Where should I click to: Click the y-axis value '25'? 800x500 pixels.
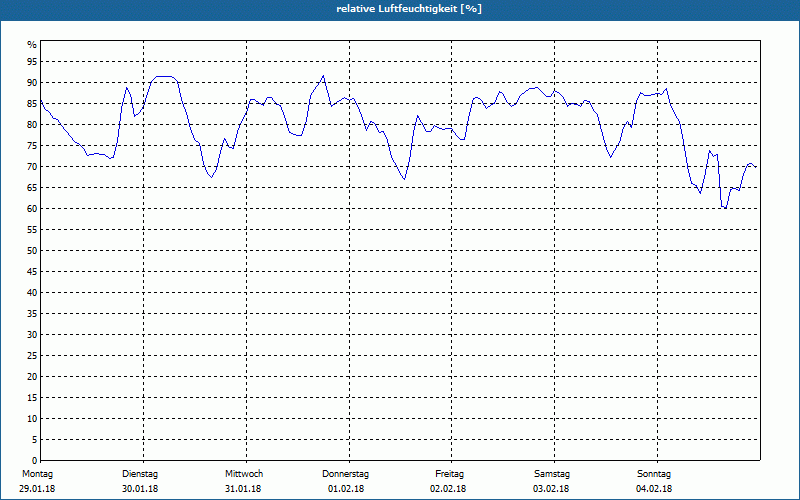click(32, 356)
